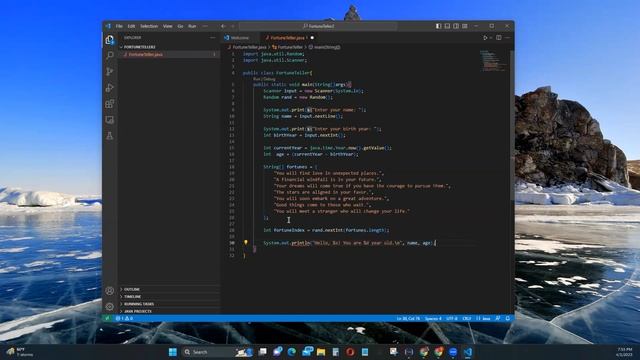
Task: Toggle the bottom panel visibility
Action: (x=447, y=26)
